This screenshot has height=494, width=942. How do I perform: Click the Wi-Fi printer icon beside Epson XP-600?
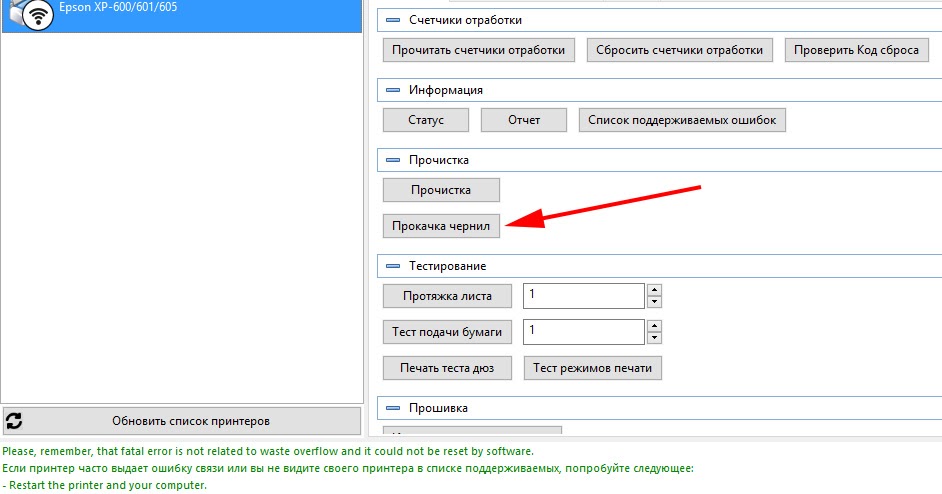pyautogui.click(x=32, y=14)
